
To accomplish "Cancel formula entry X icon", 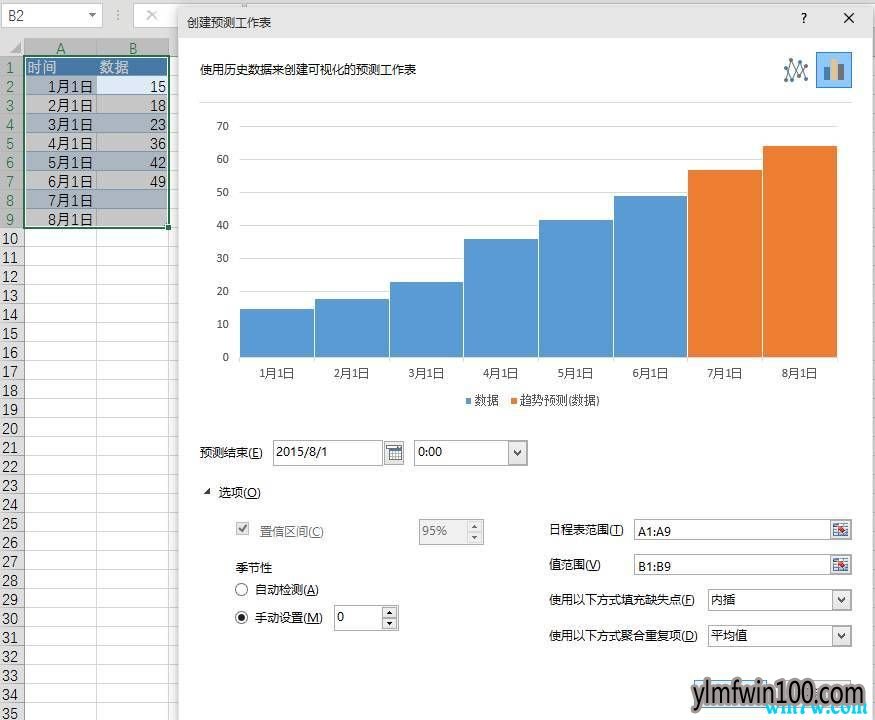I will 151,16.
